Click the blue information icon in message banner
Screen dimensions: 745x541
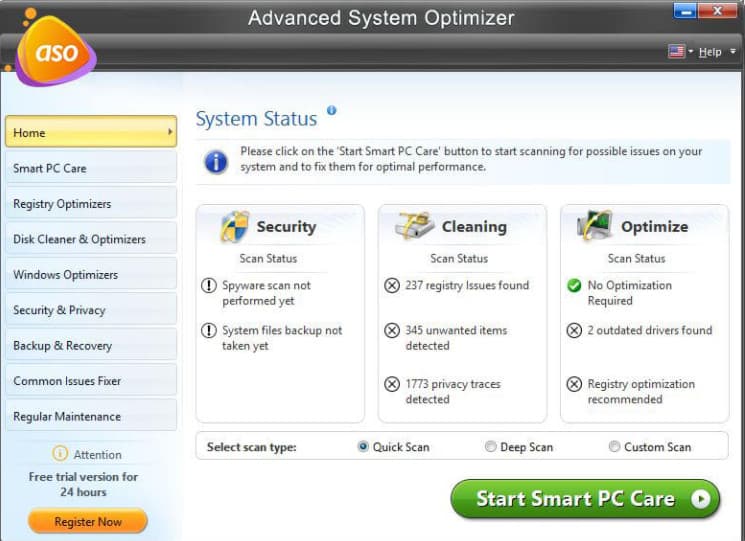click(x=216, y=161)
